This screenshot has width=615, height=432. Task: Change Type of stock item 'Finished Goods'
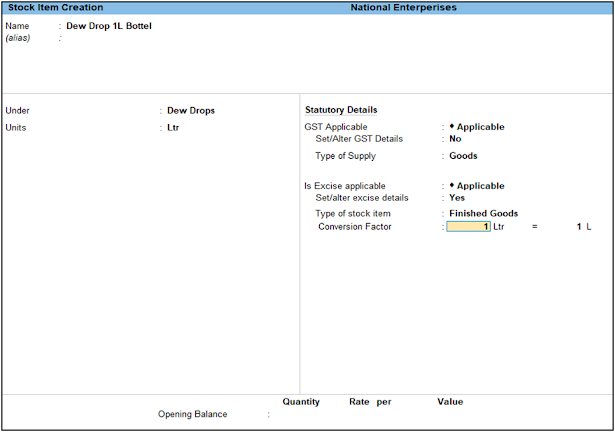click(x=484, y=213)
